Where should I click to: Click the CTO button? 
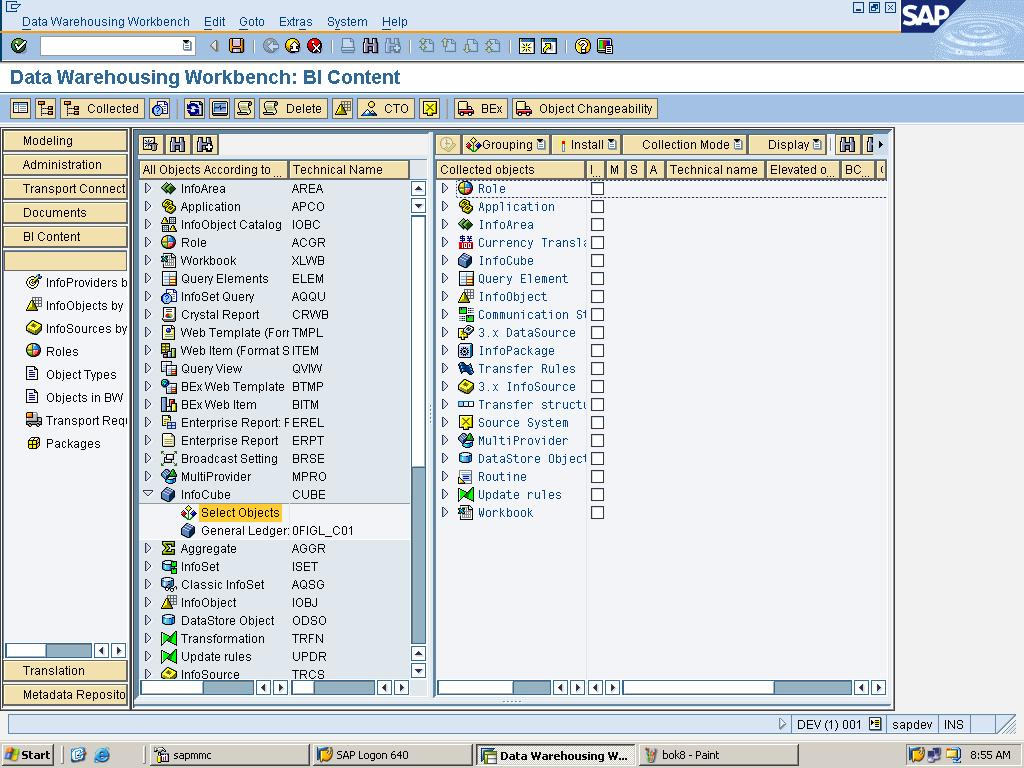(x=385, y=108)
